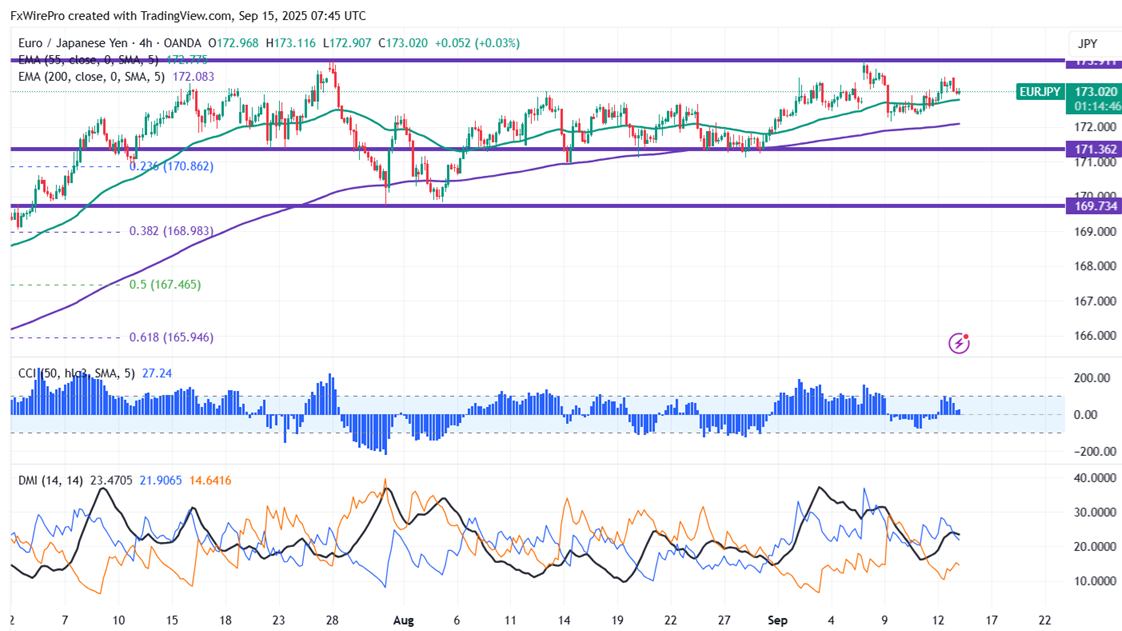Click the high price H173.116 value

pyautogui.click(x=291, y=43)
